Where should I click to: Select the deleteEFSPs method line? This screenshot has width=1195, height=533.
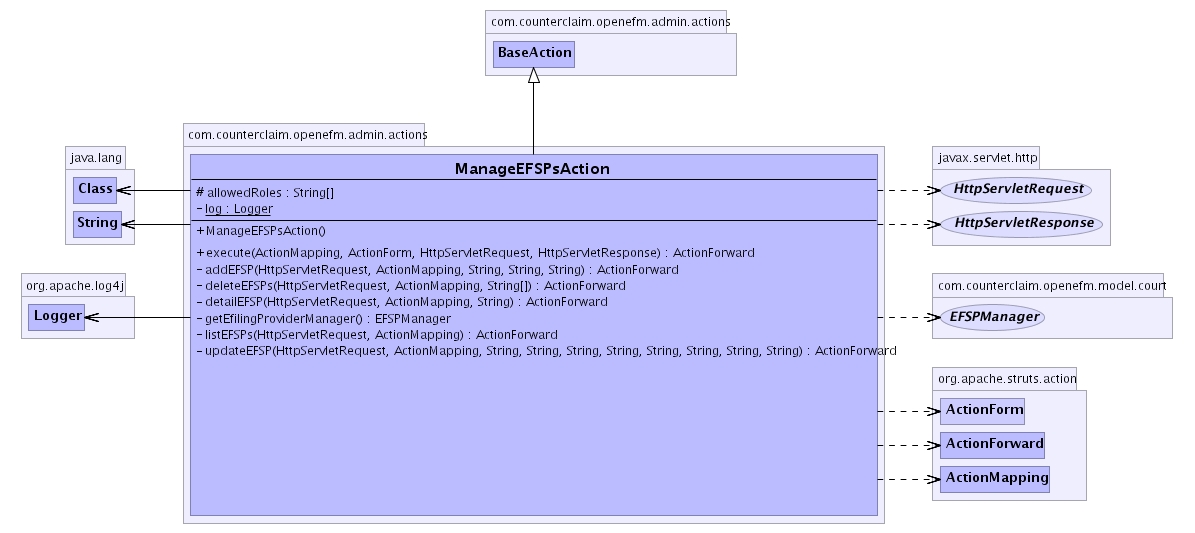point(410,286)
